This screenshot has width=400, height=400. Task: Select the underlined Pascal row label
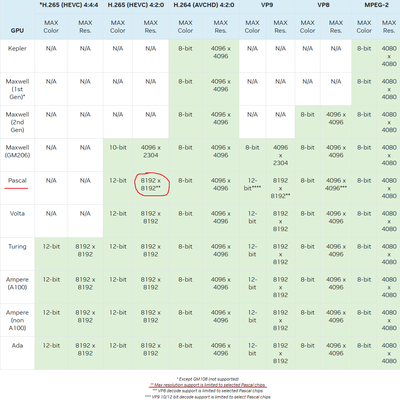click(17, 180)
